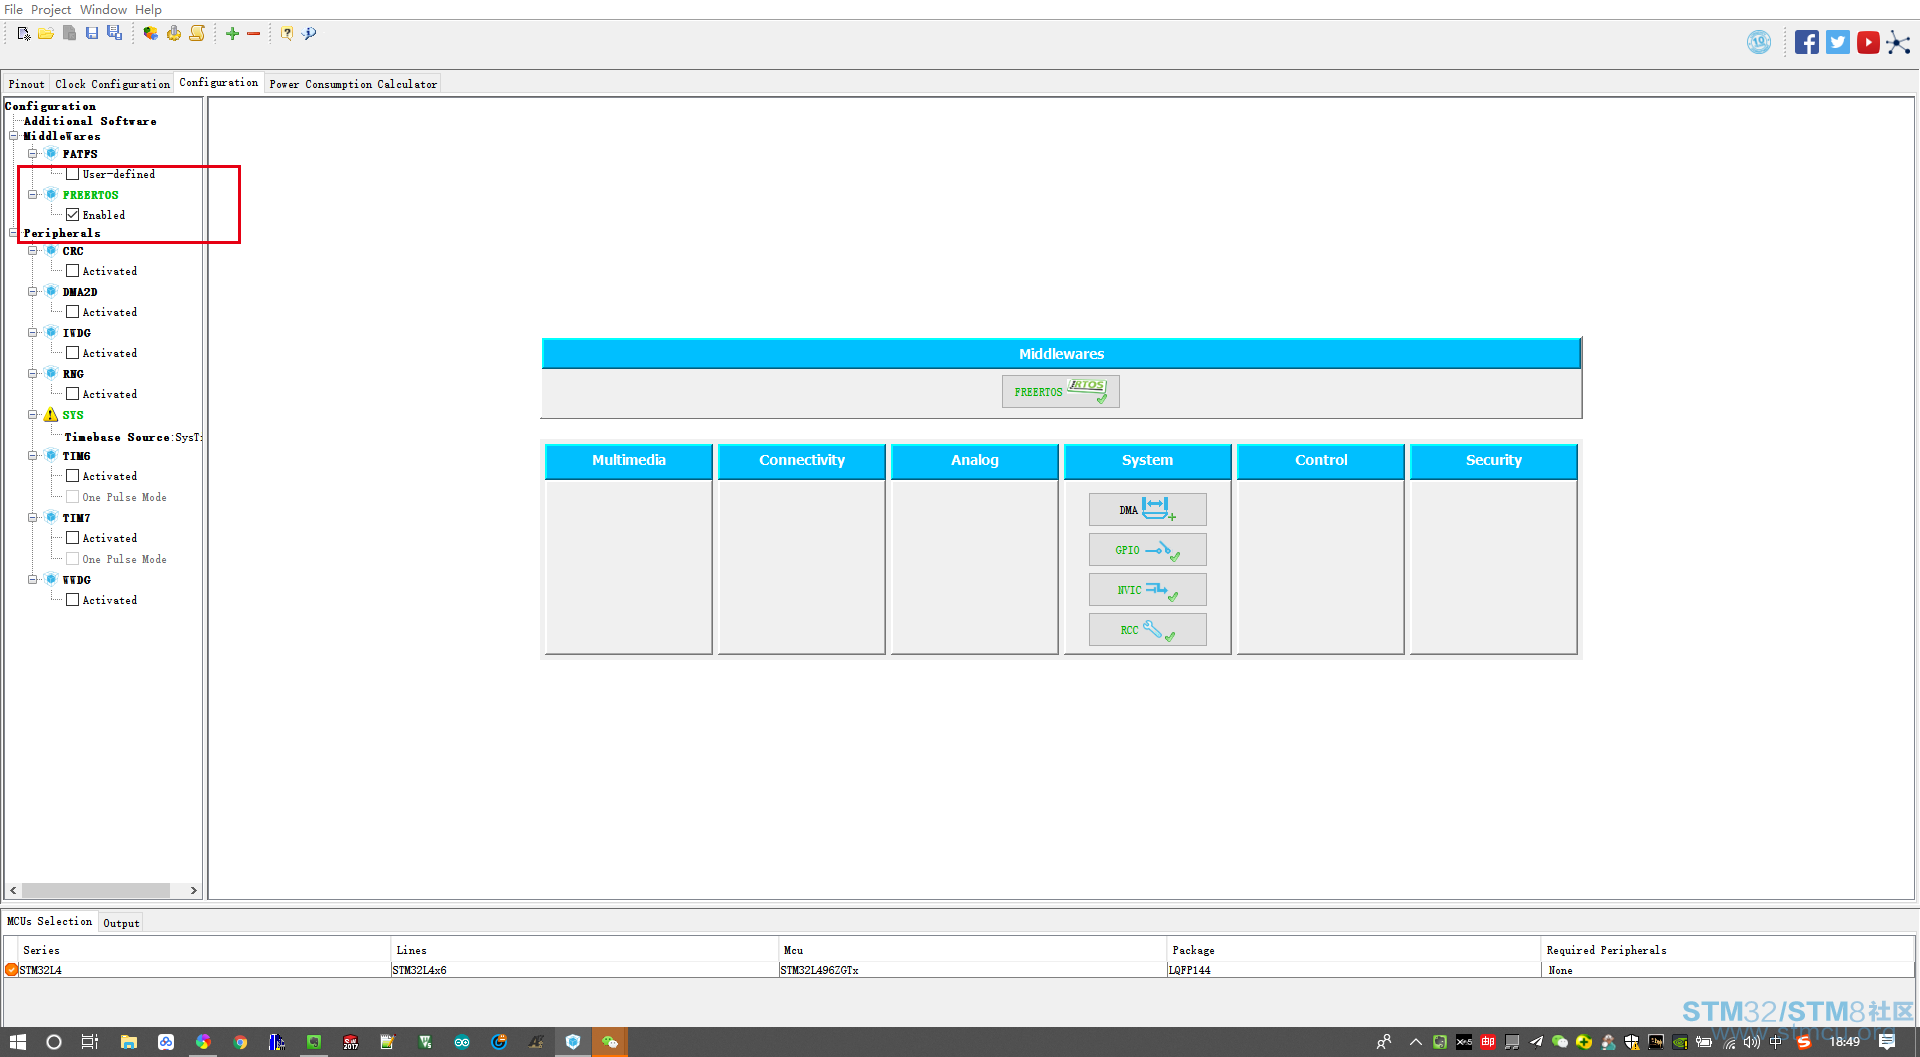Image resolution: width=1920 pixels, height=1057 pixels.
Task: Click the red minus zoom icon
Action: [x=254, y=34]
